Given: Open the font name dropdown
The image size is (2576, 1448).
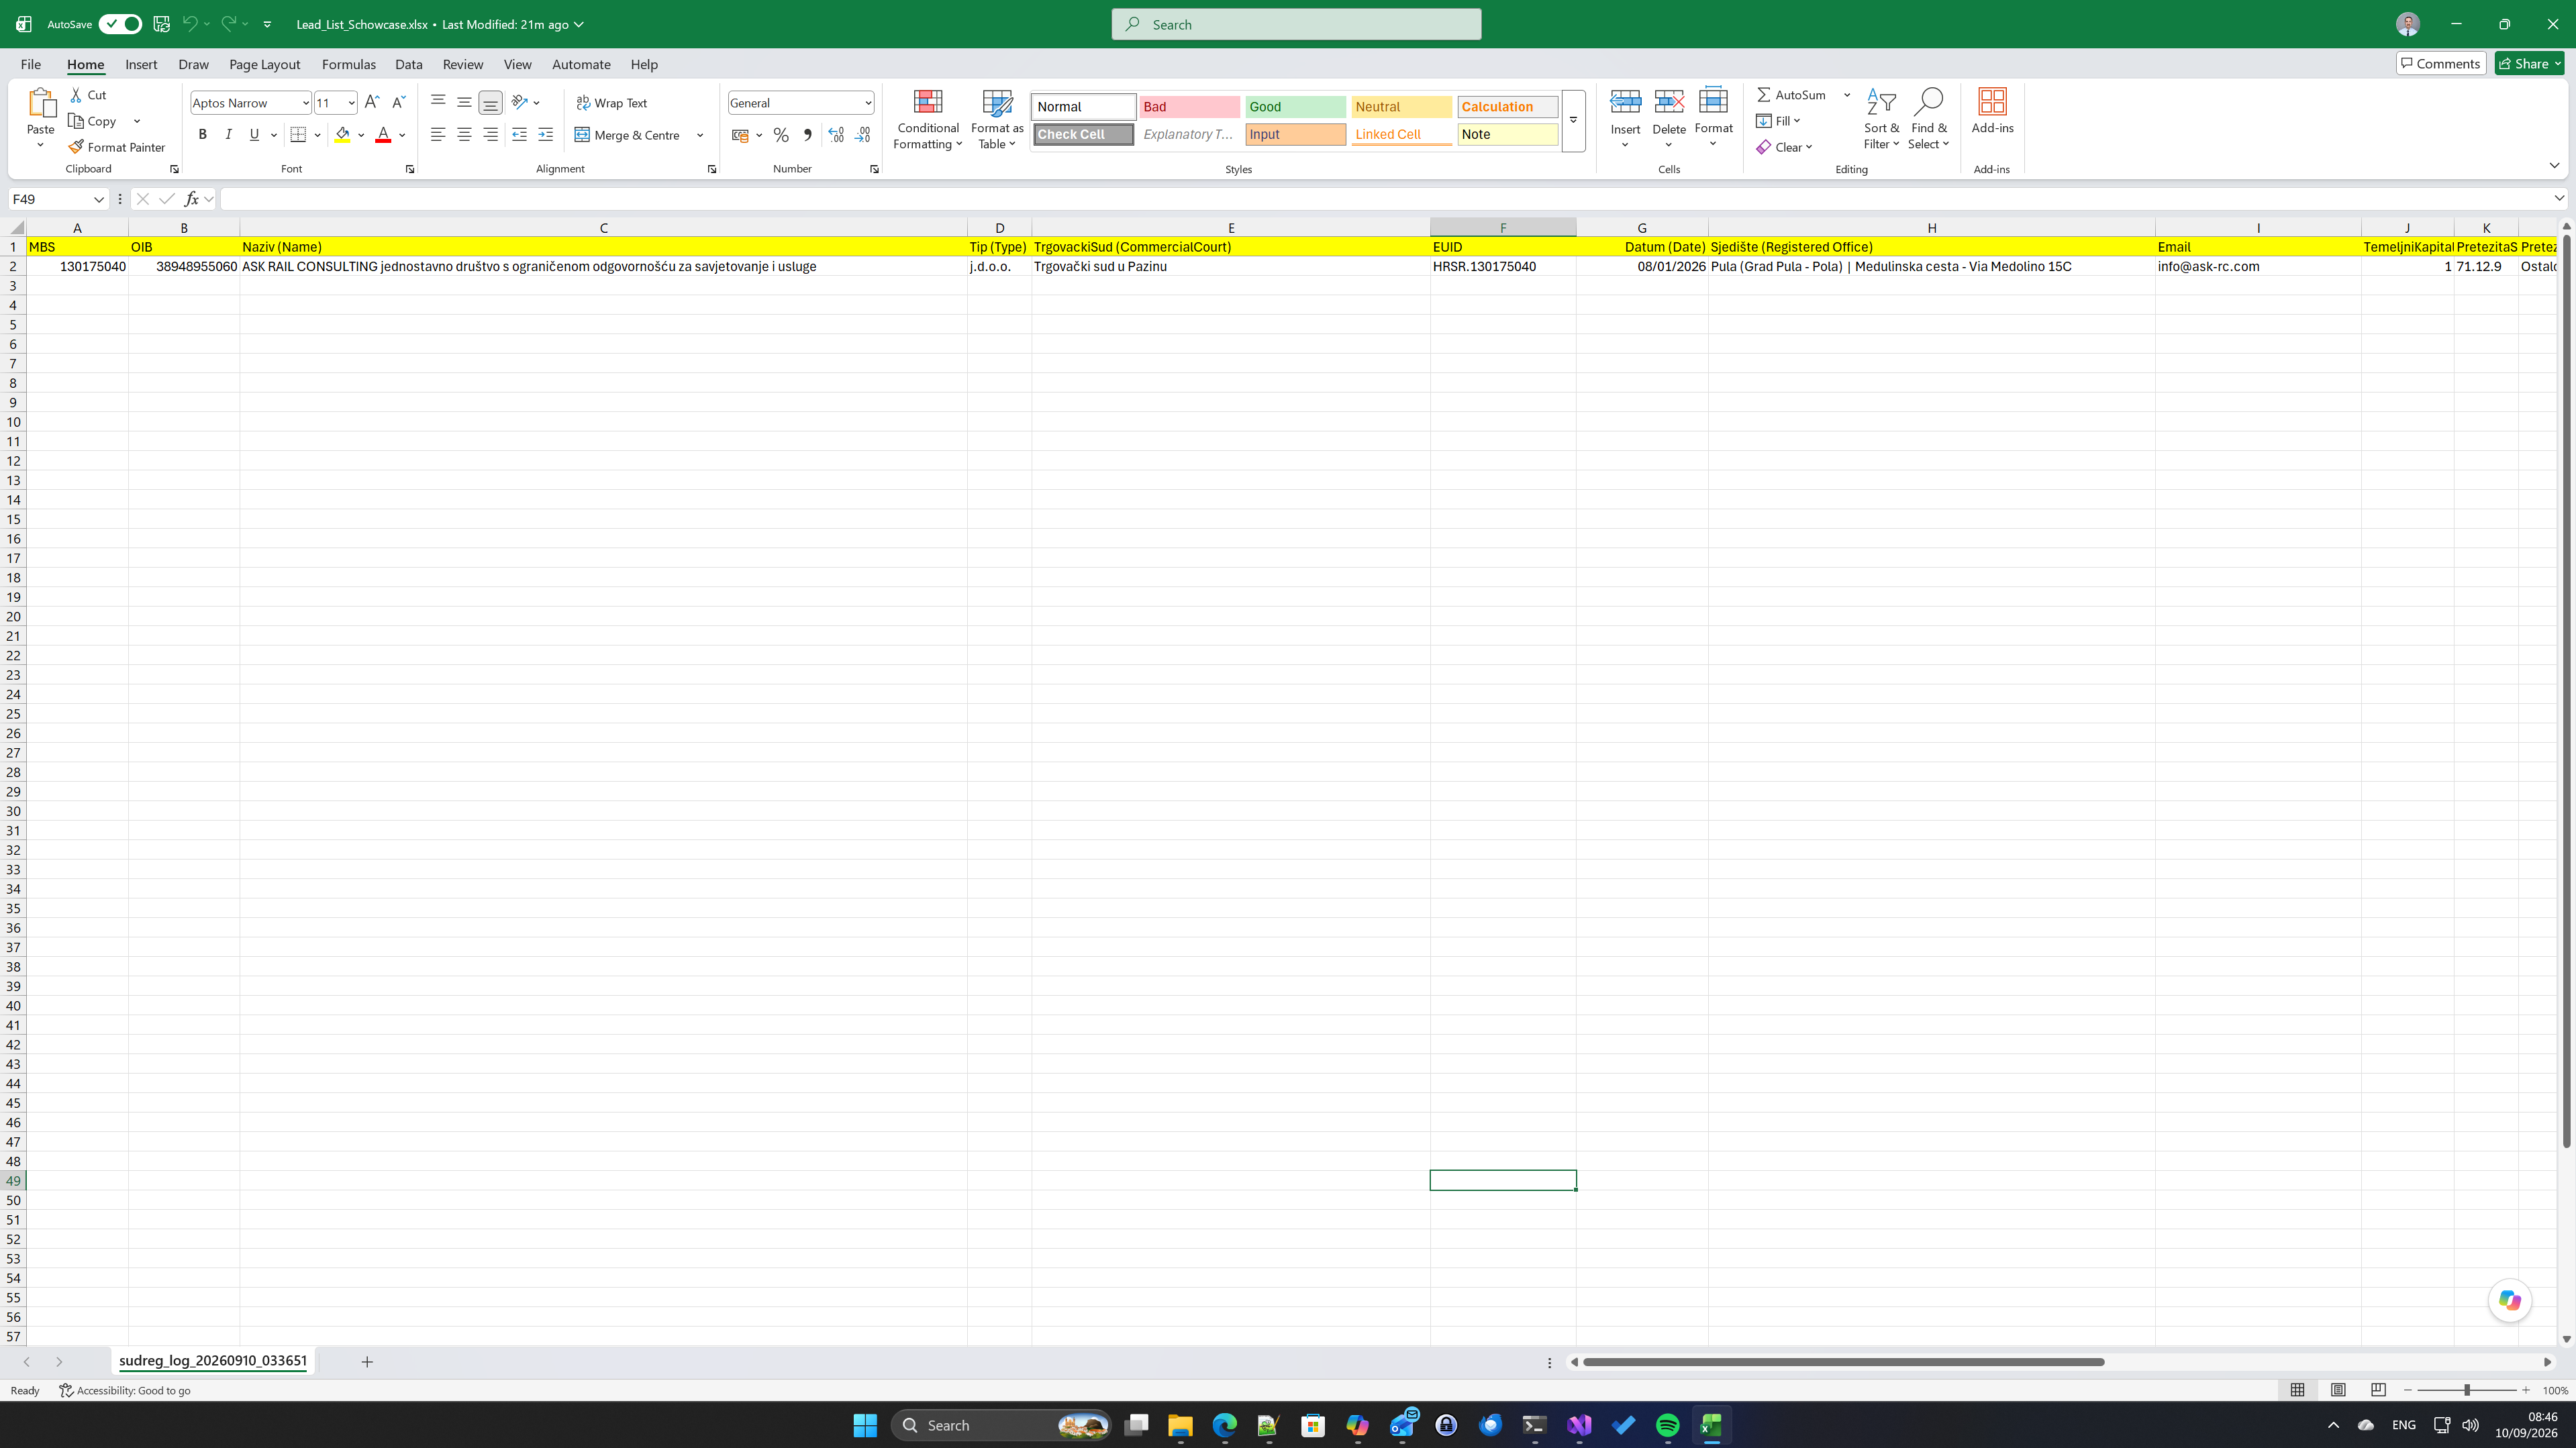Looking at the screenshot, I should click(x=305, y=103).
